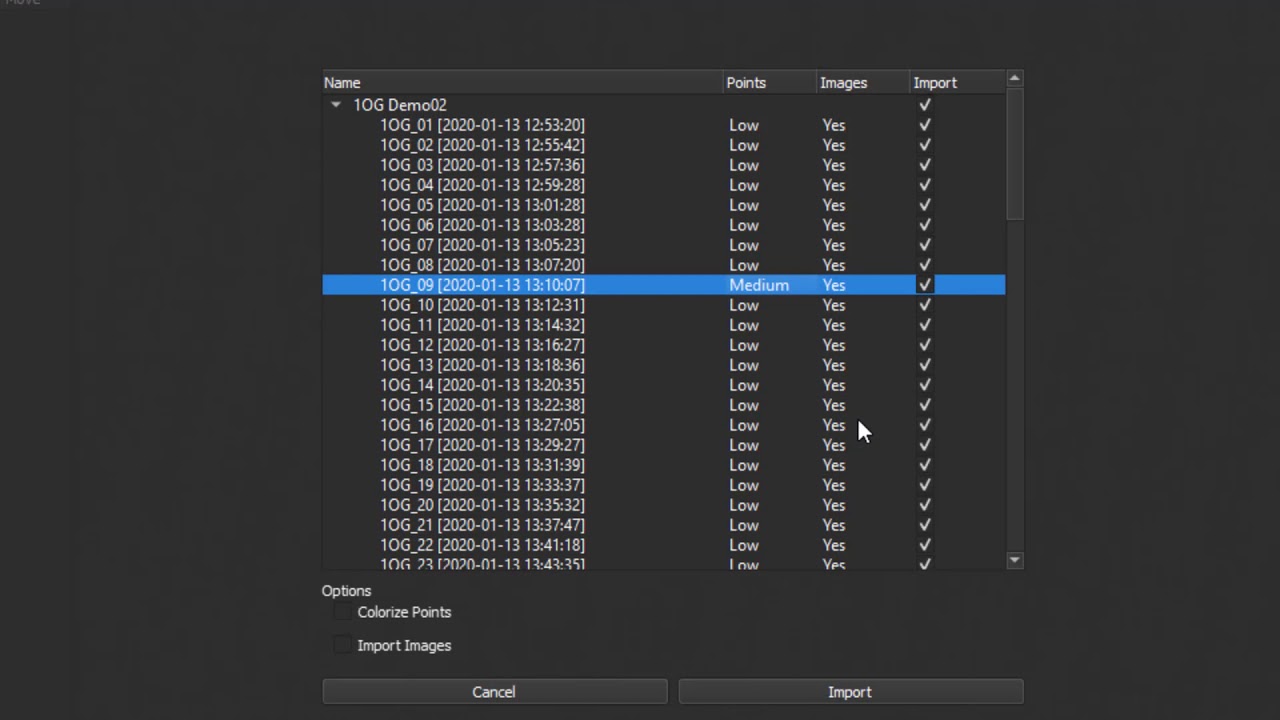Open Points value Low for 1OG_01

point(744,125)
